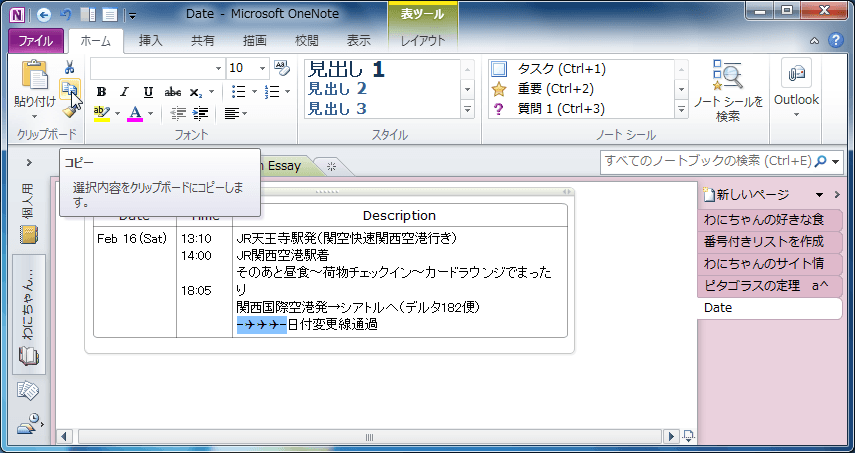Screen dimensions: 855x453
Task: Click the Back arrow in quick access toolbar
Action: (44, 14)
